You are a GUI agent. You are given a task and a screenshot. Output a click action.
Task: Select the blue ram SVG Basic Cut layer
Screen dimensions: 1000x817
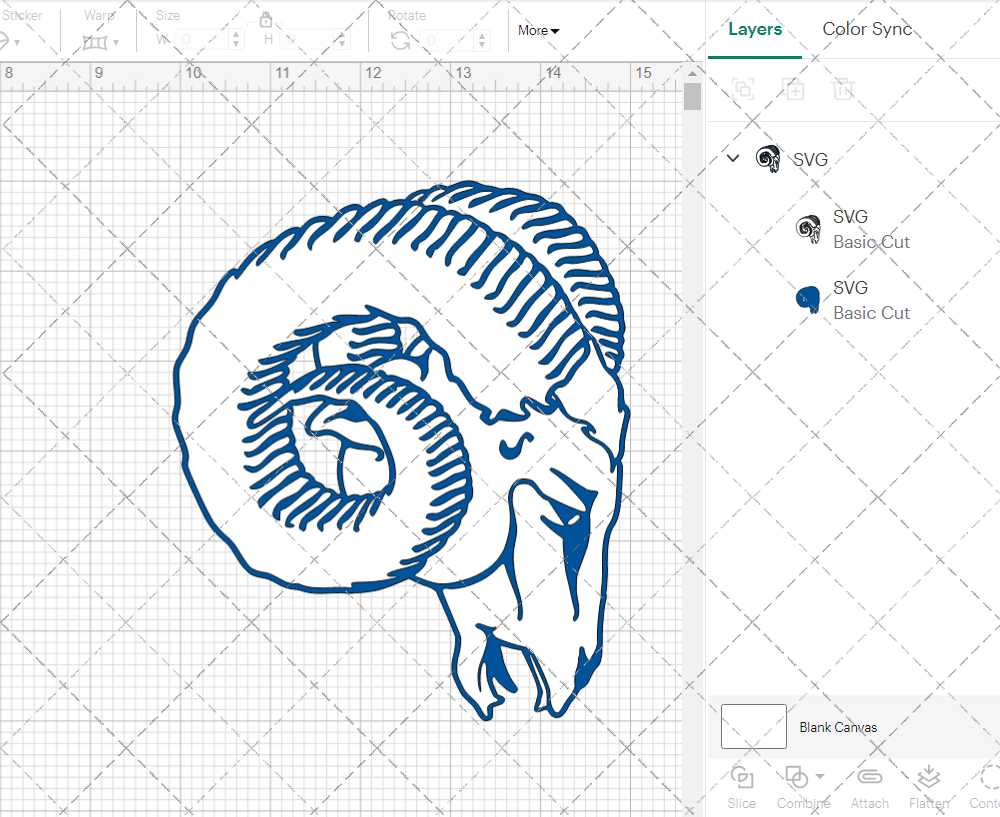[854, 300]
